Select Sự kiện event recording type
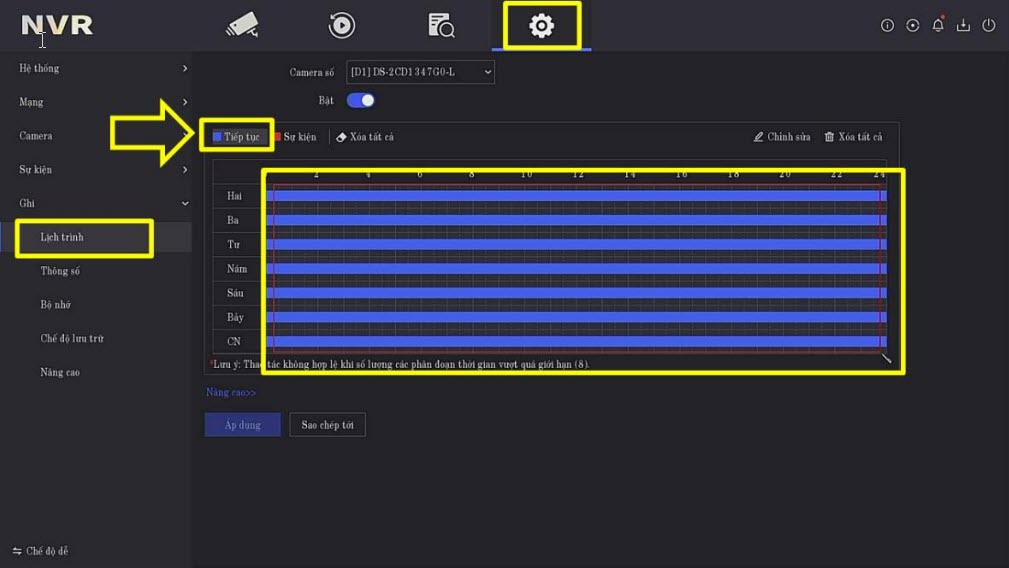The image size is (1009, 568). coord(296,137)
